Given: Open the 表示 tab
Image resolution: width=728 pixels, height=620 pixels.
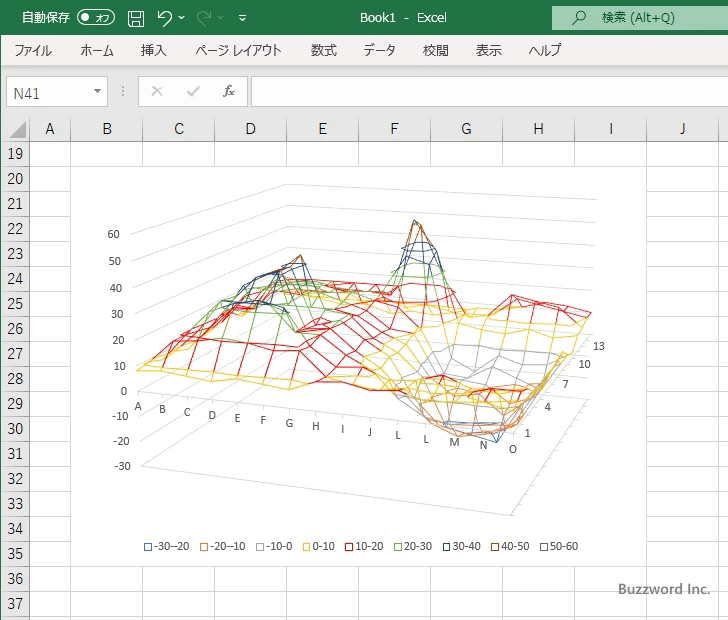Looking at the screenshot, I should click(x=488, y=50).
